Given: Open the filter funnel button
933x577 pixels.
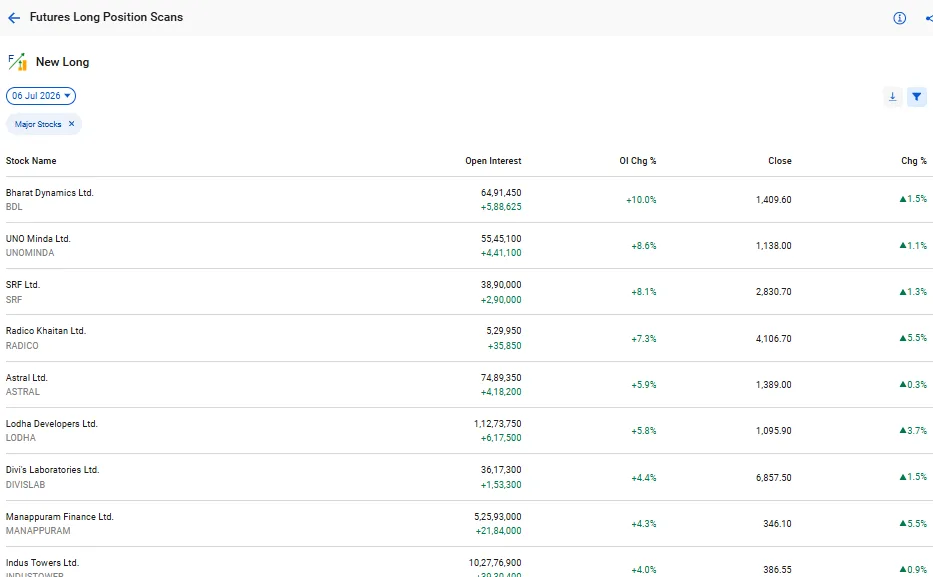Looking at the screenshot, I should (x=916, y=96).
